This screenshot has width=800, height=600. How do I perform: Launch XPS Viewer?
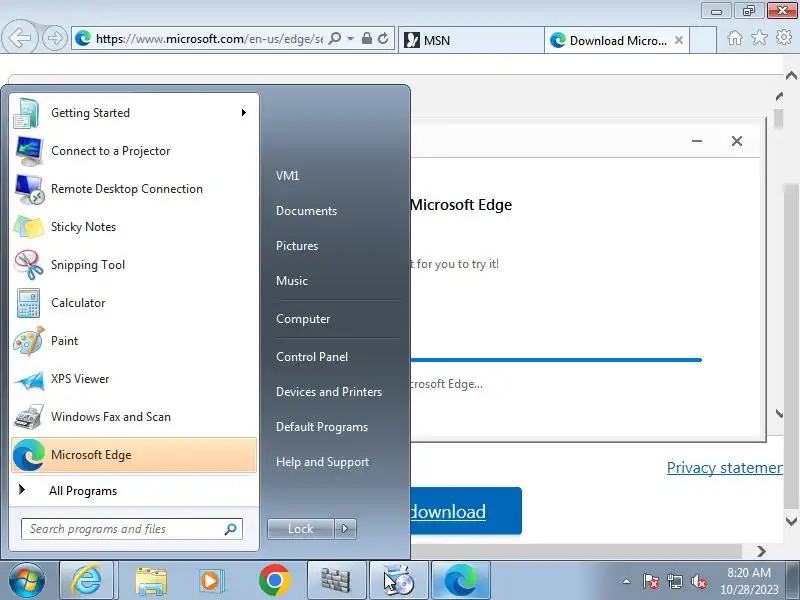pyautogui.click(x=133, y=379)
